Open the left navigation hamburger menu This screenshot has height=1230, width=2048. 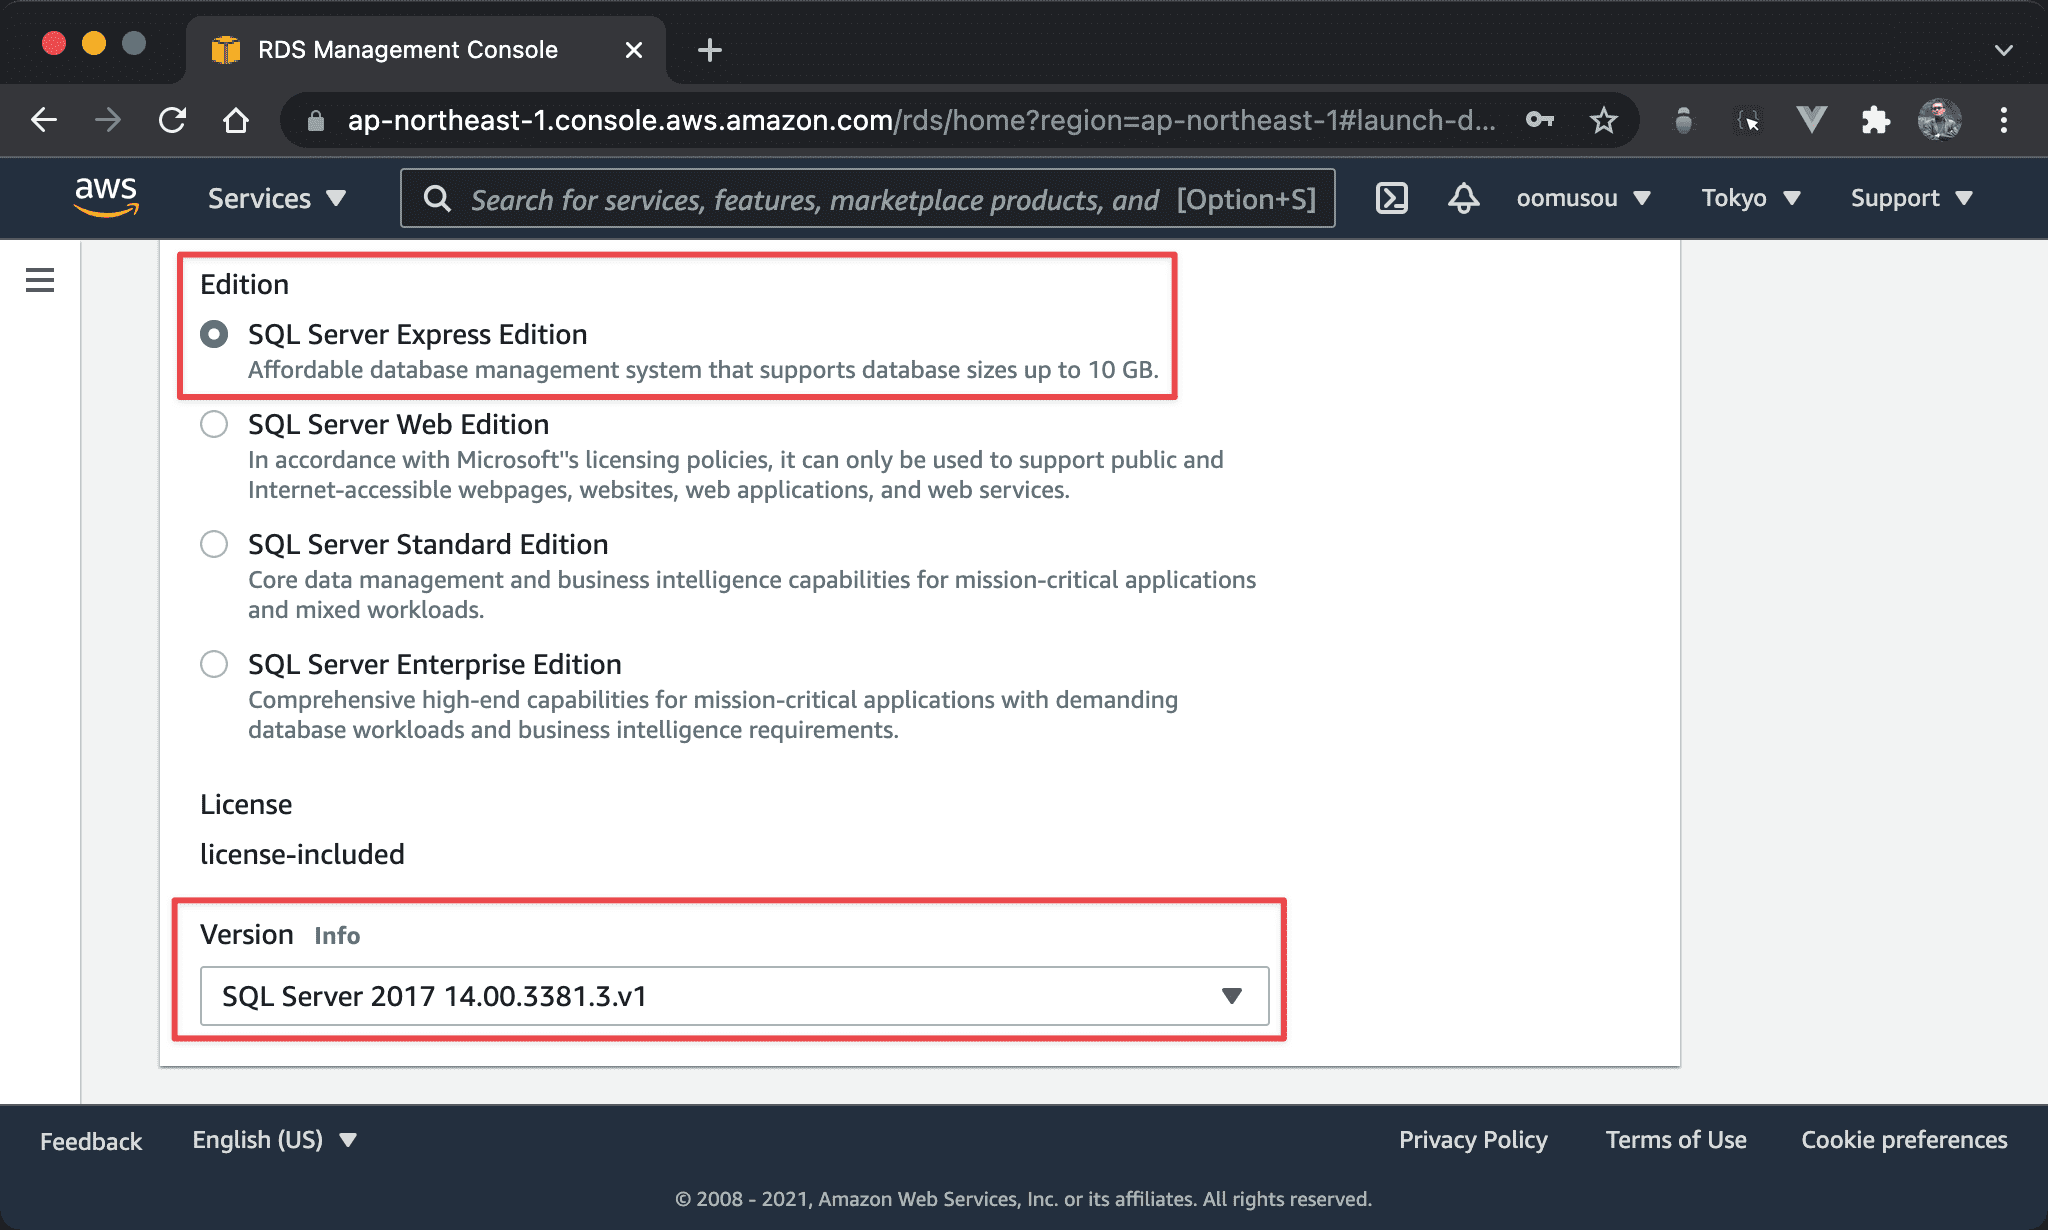click(x=40, y=280)
